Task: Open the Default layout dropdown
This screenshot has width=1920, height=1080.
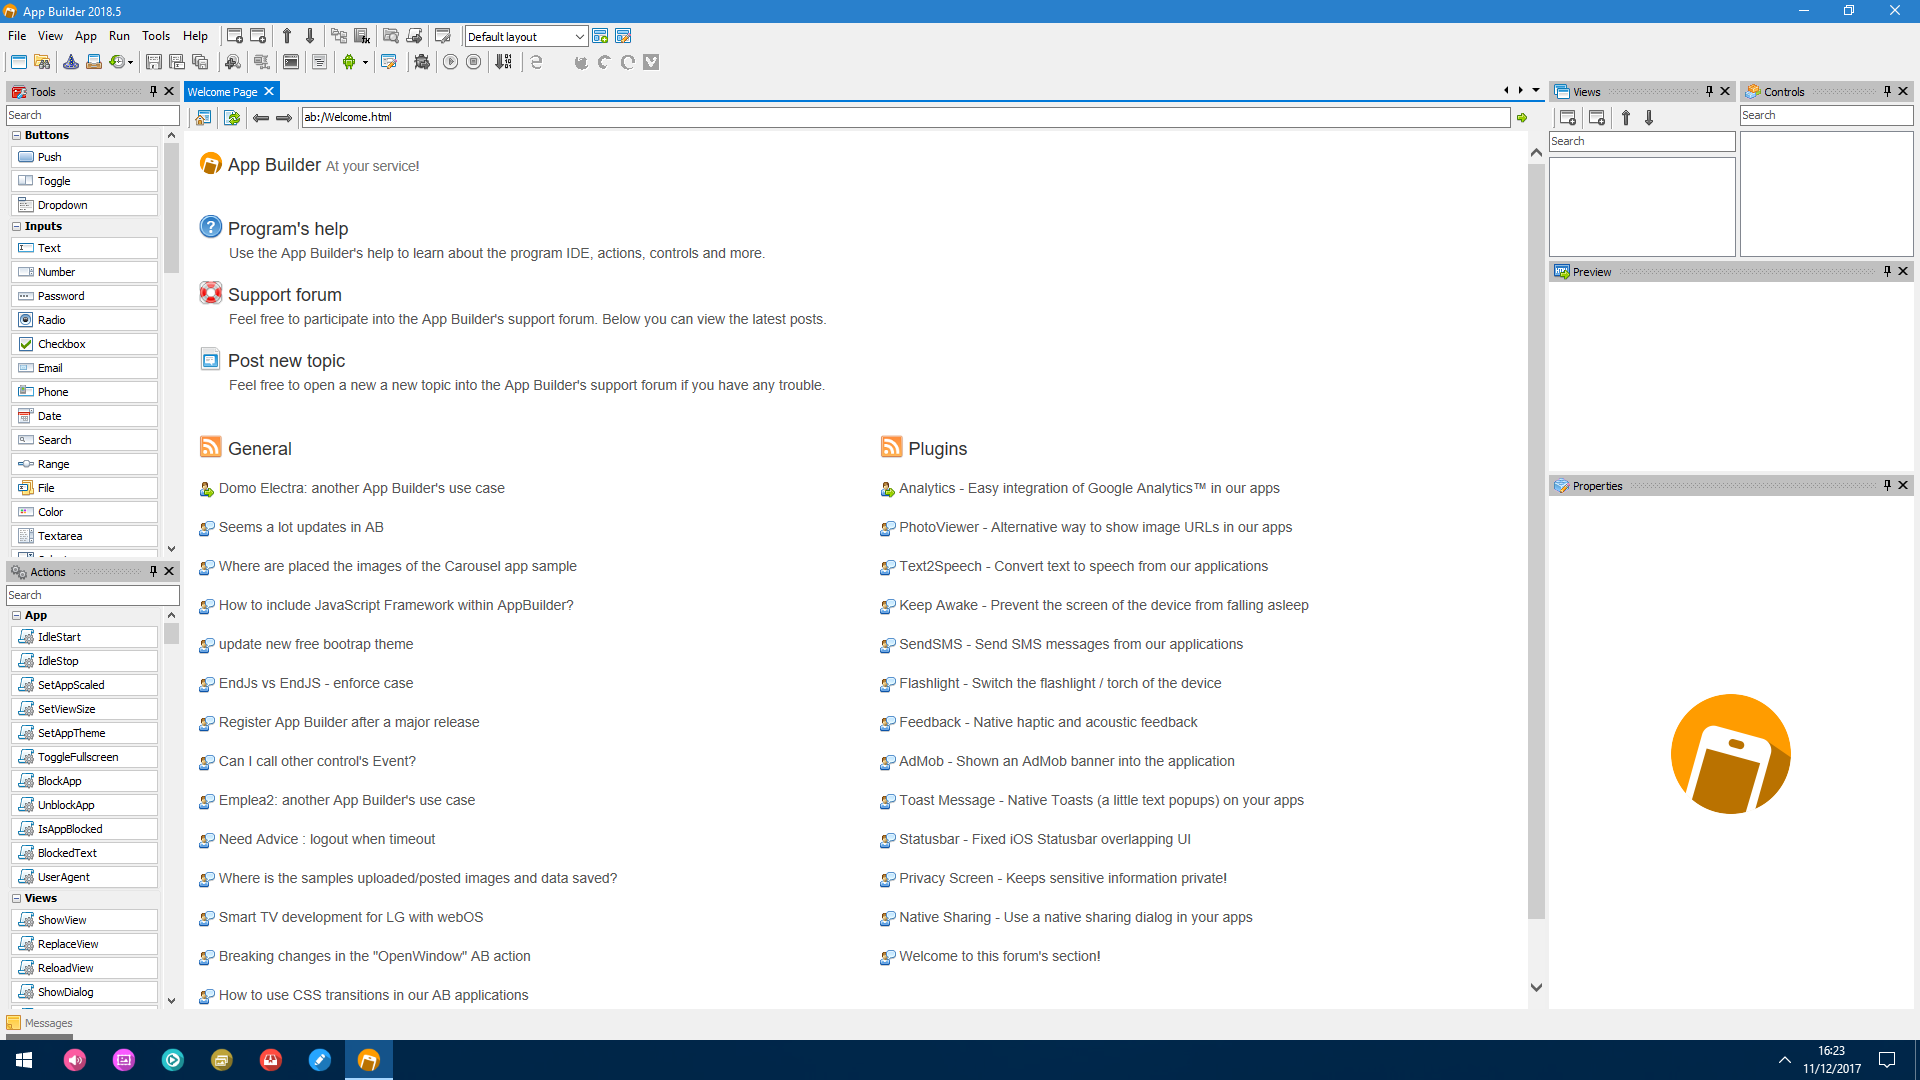Action: [x=526, y=37]
